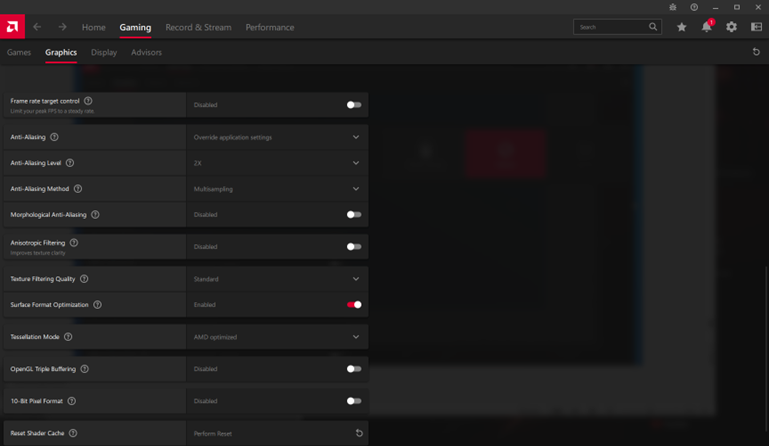Viewport: 769px width, 446px height.
Task: Open settings gear icon
Action: 731,27
